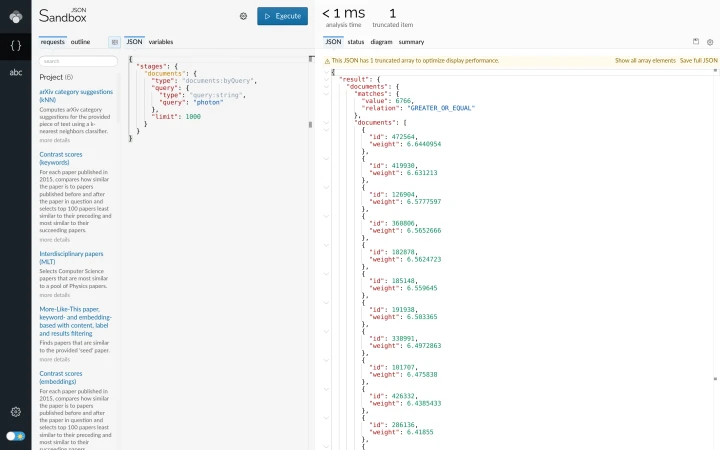Open request settings gear beside Execute

(x=243, y=16)
